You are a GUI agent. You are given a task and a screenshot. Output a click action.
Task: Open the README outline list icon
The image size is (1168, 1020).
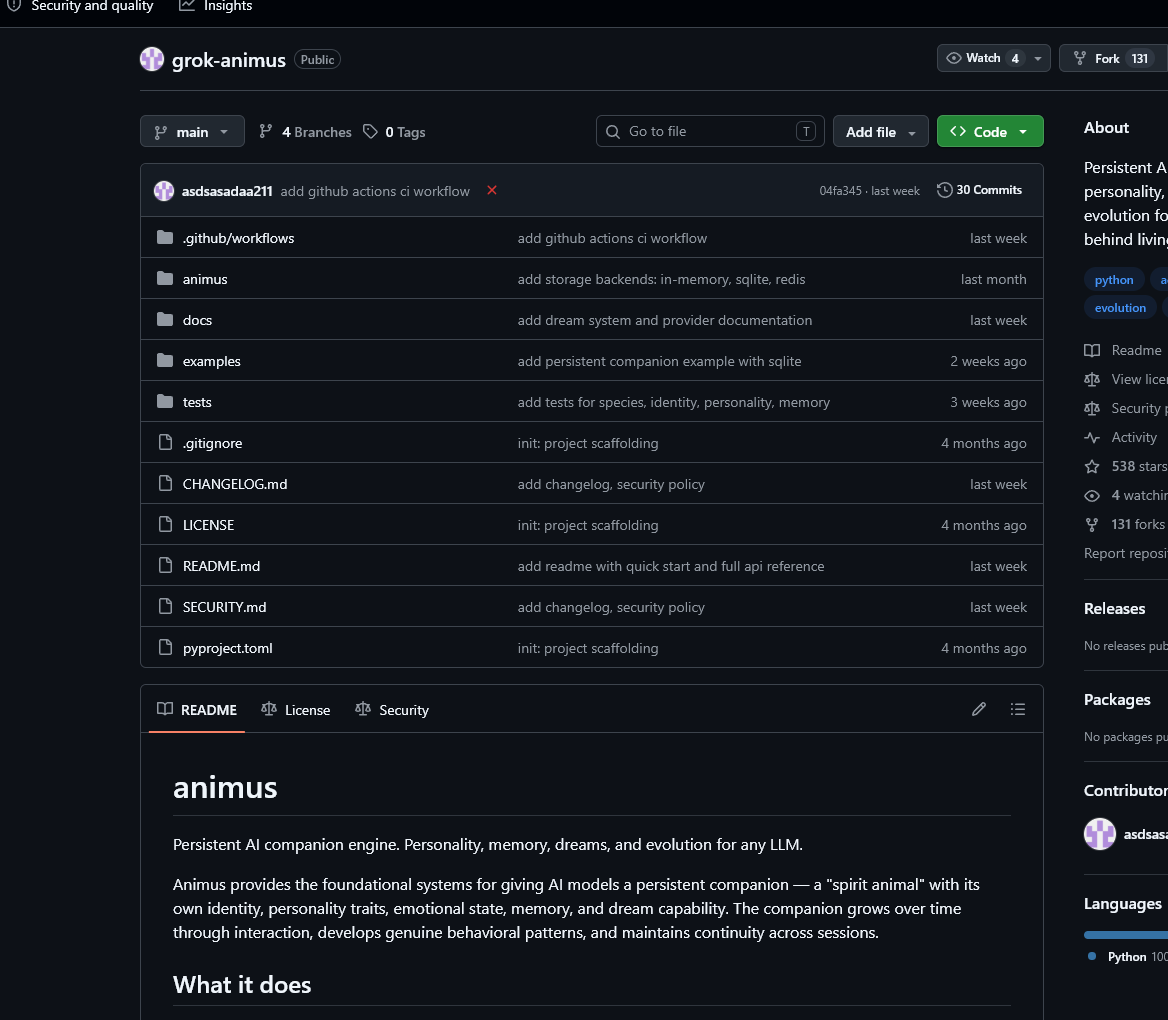[1018, 709]
